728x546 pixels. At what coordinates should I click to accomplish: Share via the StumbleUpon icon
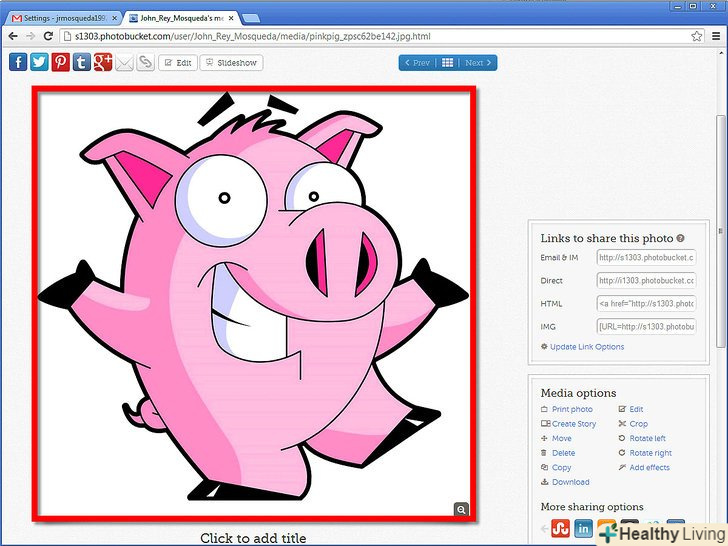560,529
